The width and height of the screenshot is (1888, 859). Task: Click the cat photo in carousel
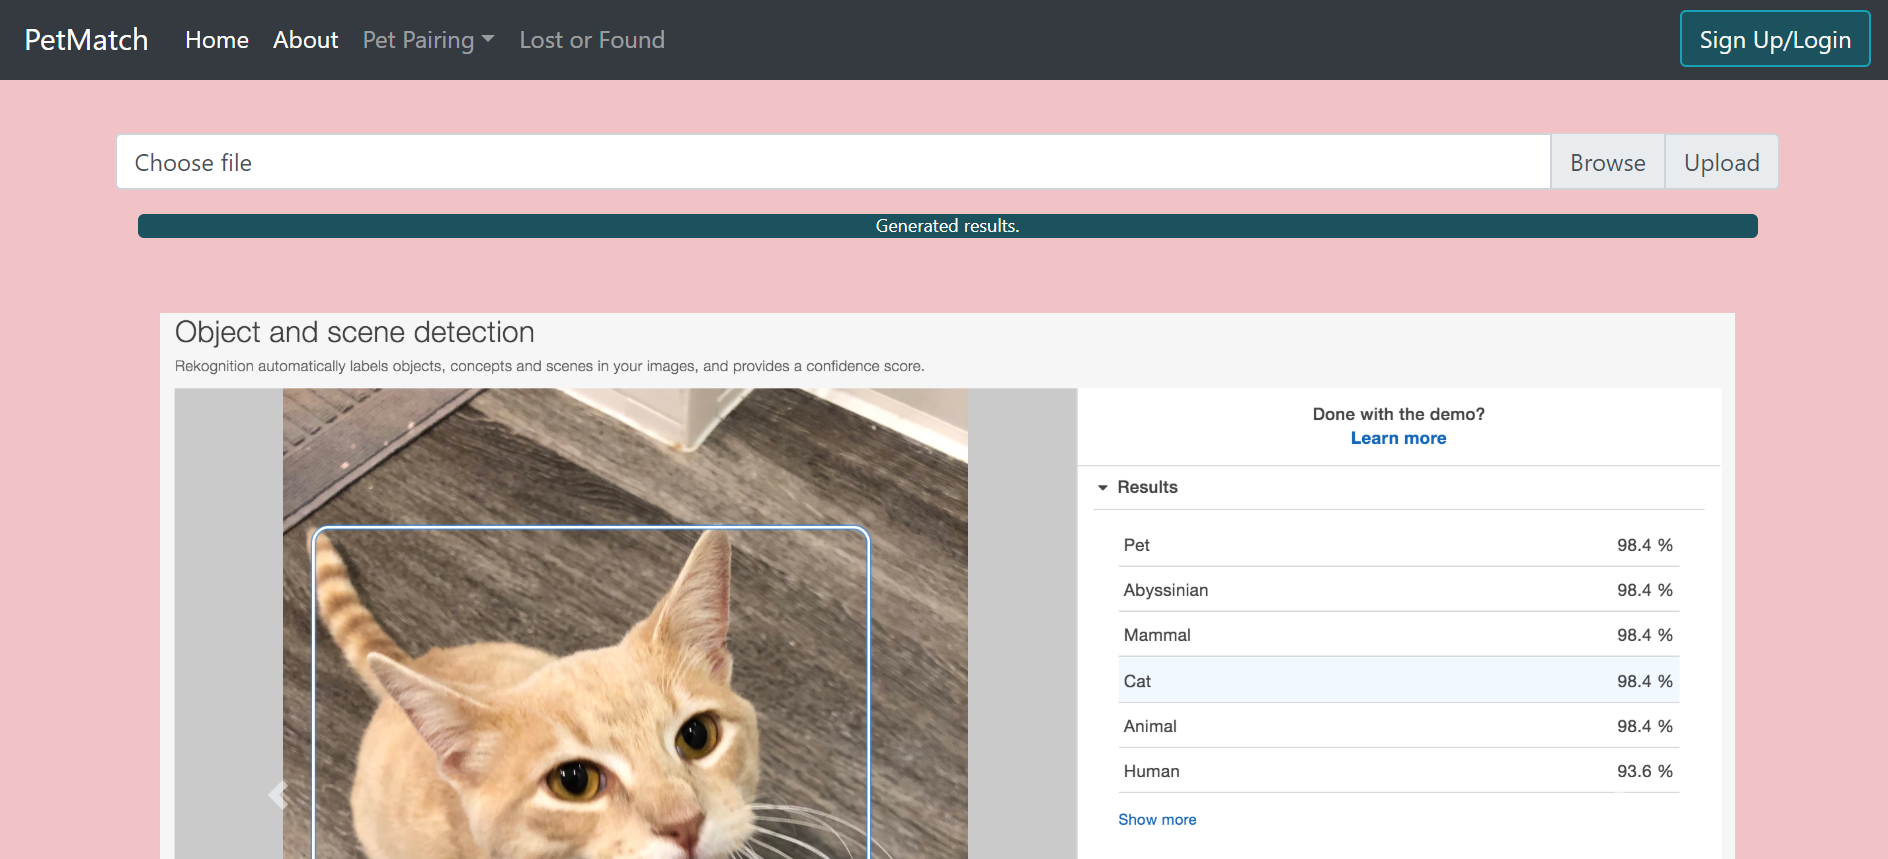click(x=625, y=624)
